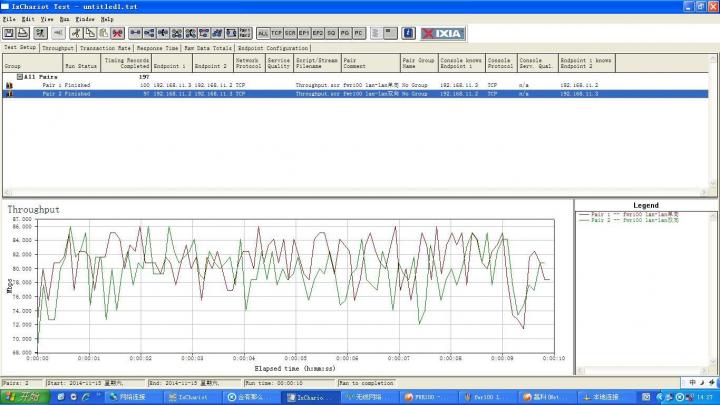Click the Network Protocol column header
The height and width of the screenshot is (405, 720).
(249, 63)
